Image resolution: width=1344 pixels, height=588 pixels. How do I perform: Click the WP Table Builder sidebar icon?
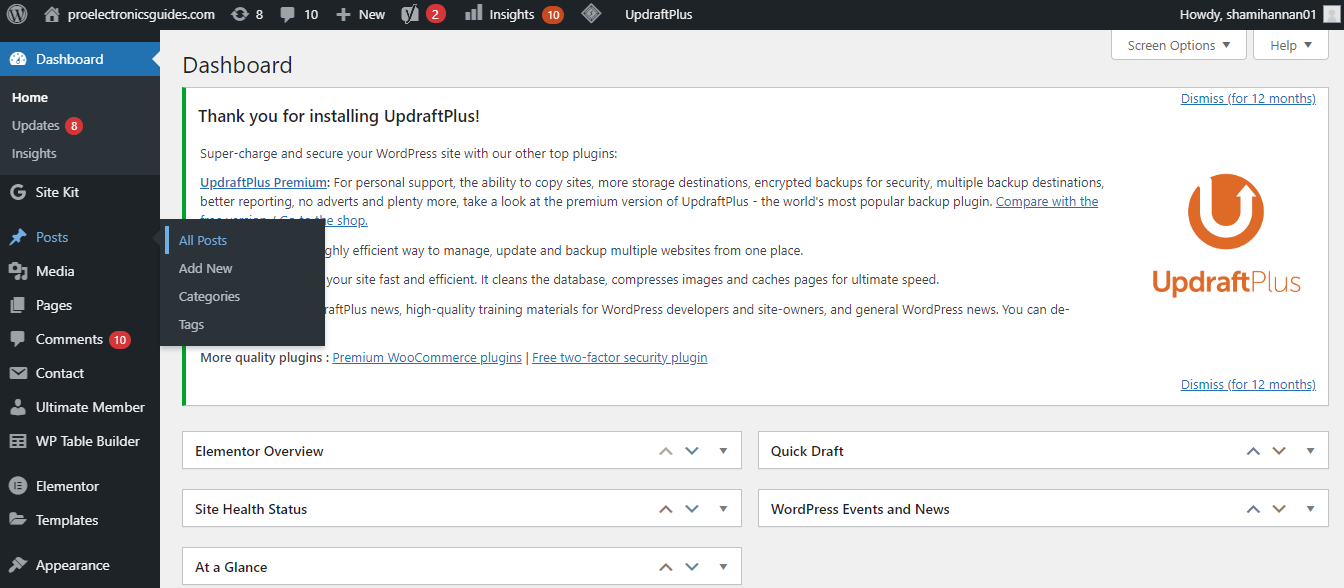(x=17, y=441)
